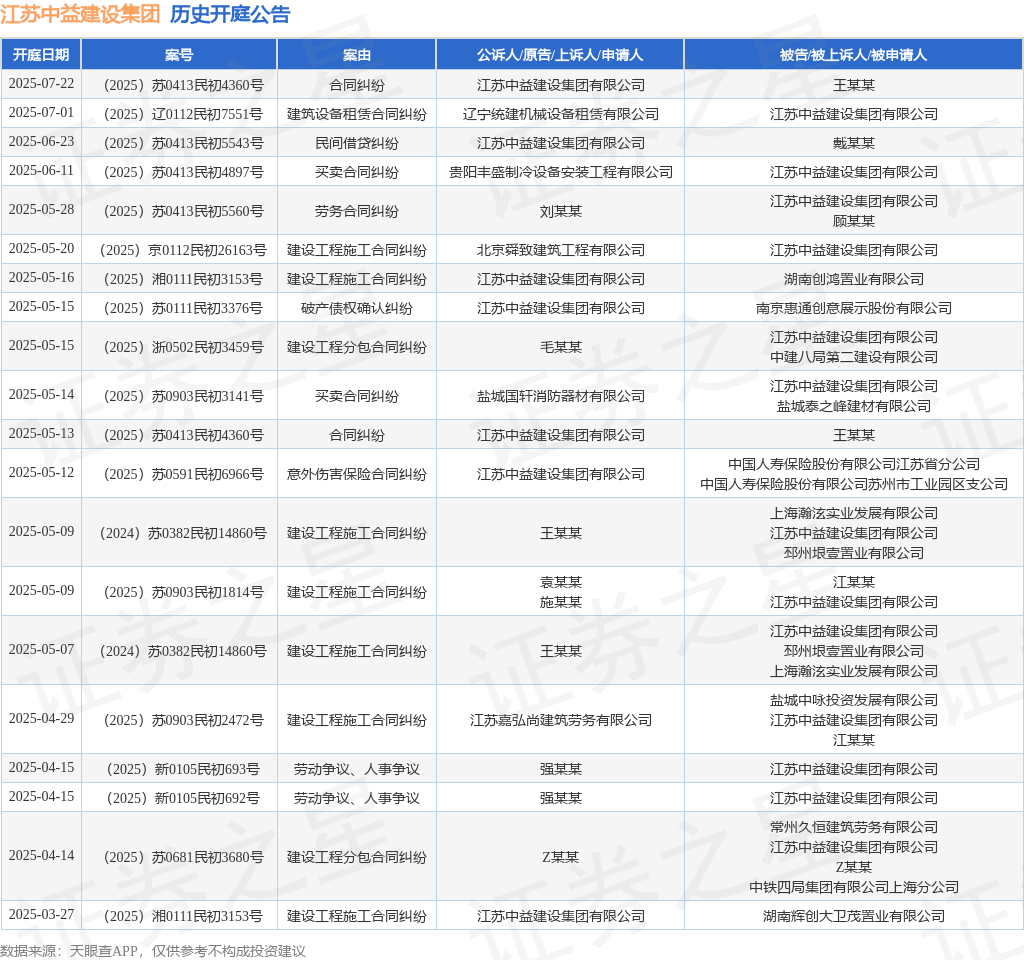Click 中建八局第二建设有限公司
The height and width of the screenshot is (960, 1024).
pyautogui.click(x=854, y=357)
